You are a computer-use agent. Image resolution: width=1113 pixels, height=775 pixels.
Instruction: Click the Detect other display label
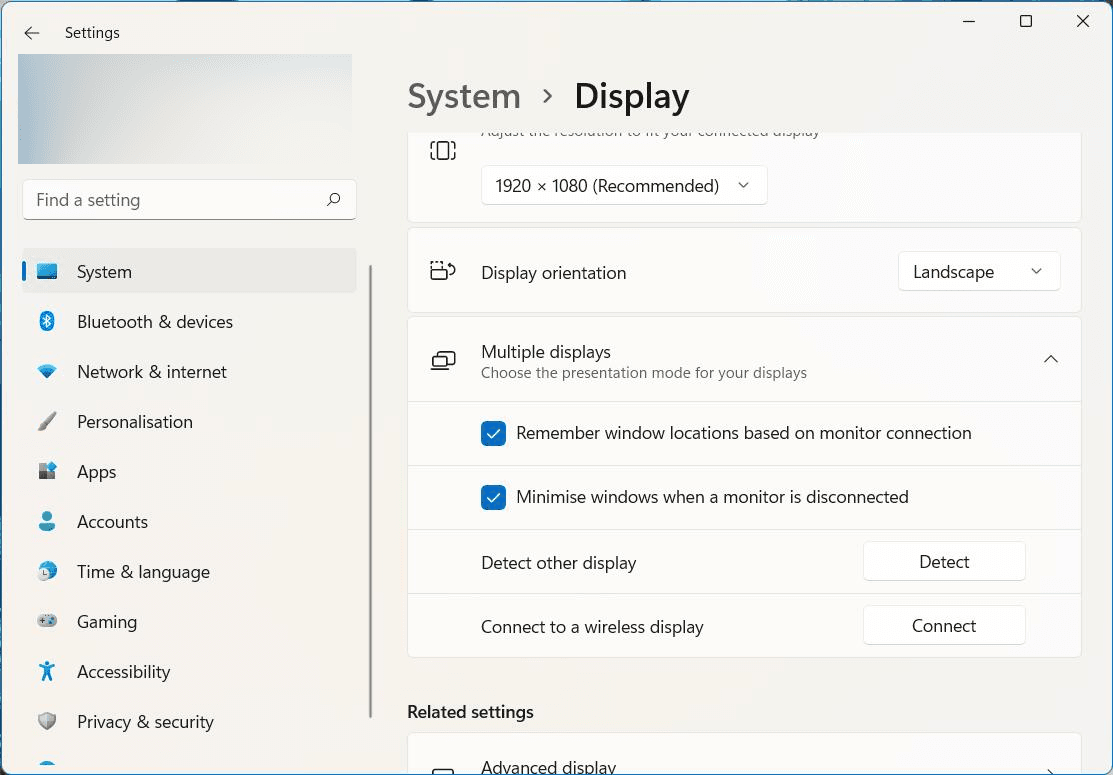pyautogui.click(x=559, y=563)
